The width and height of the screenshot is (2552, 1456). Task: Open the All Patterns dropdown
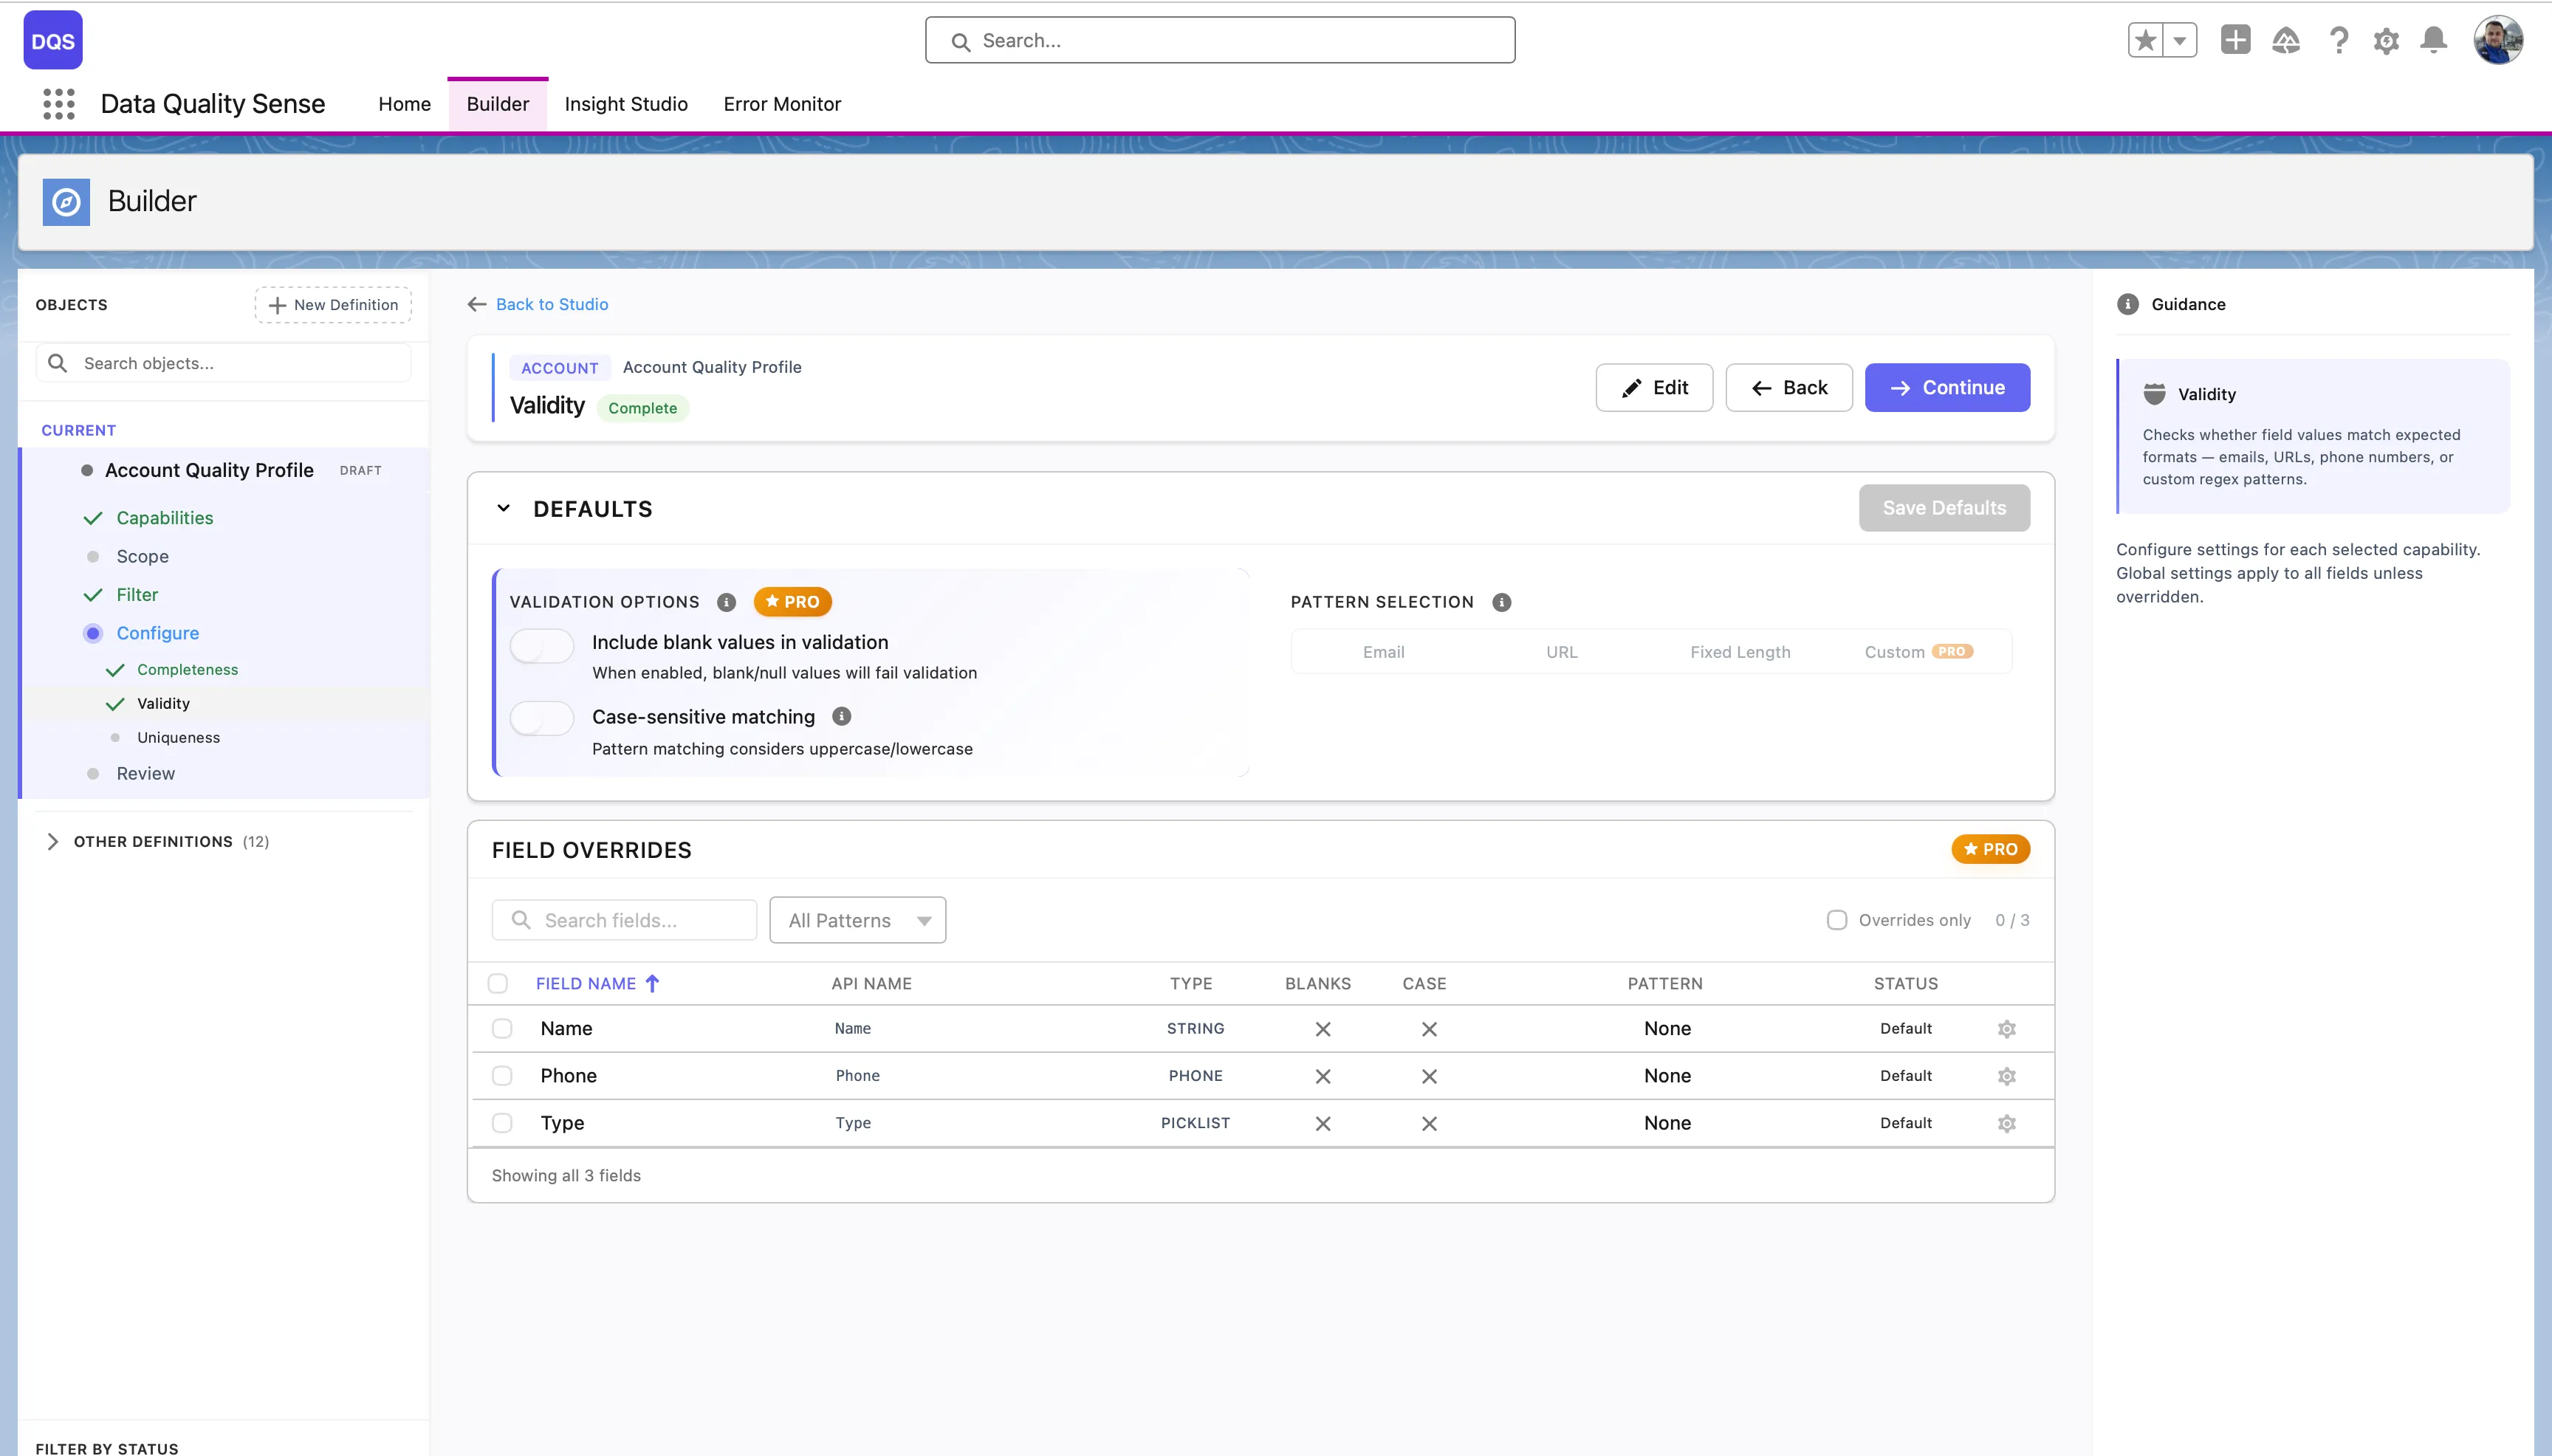coord(857,920)
